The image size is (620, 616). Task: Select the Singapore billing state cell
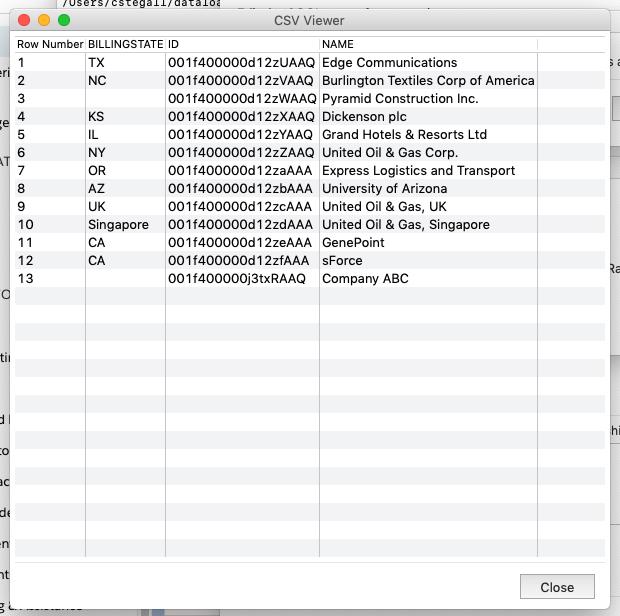pyautogui.click(x=125, y=225)
